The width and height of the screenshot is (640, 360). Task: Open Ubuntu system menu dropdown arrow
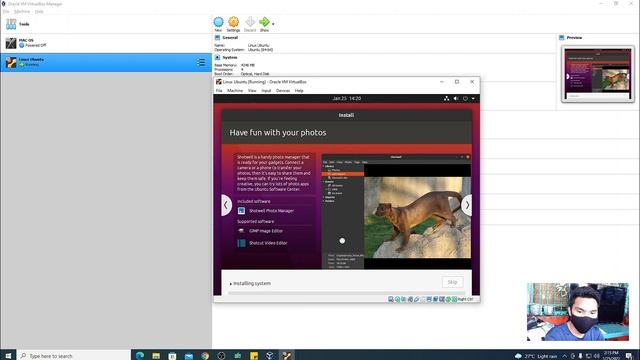pos(473,98)
